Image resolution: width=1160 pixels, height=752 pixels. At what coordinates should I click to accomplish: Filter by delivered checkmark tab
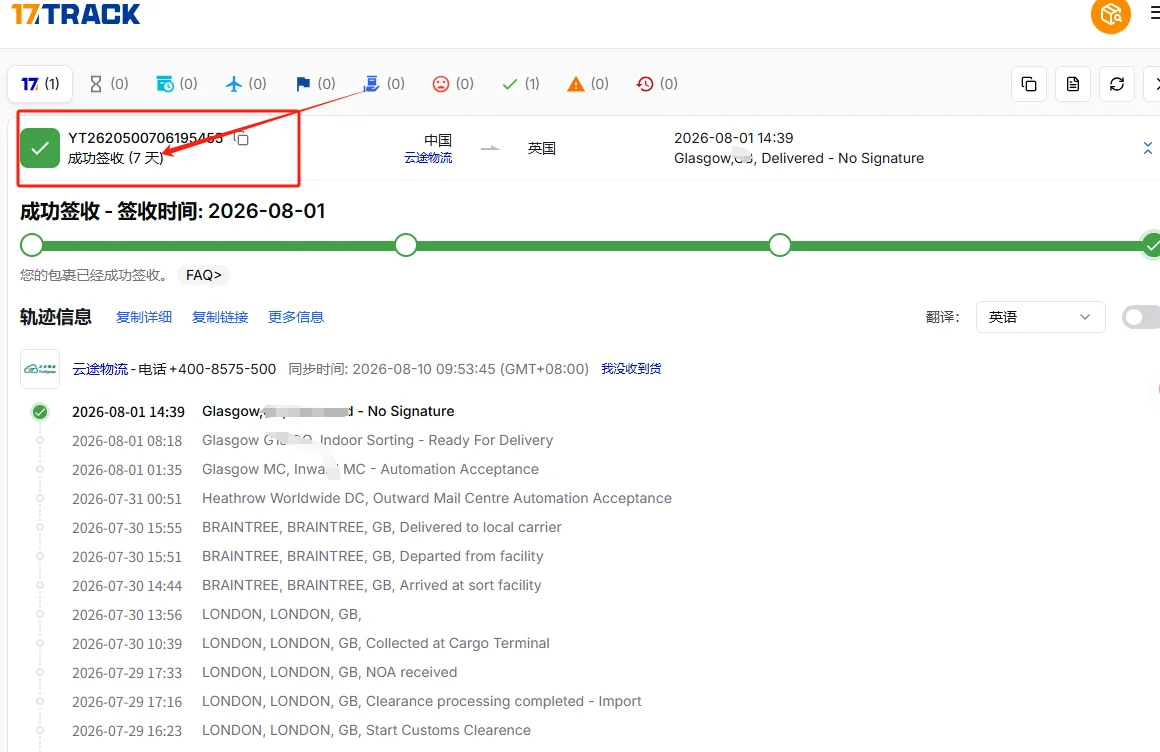pyautogui.click(x=521, y=84)
